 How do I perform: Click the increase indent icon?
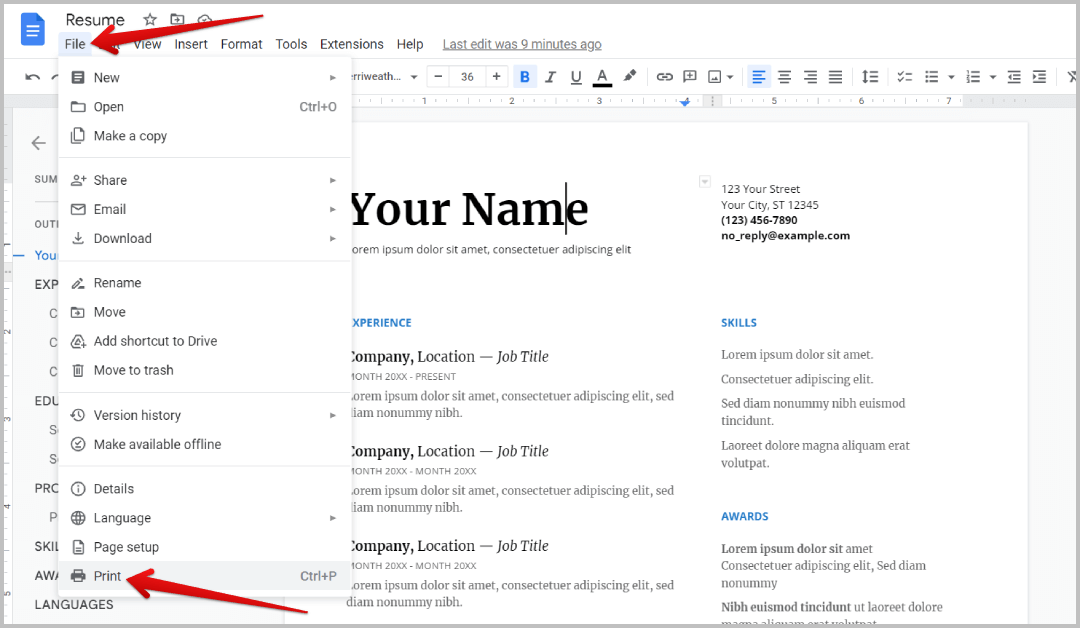[x=1039, y=77]
